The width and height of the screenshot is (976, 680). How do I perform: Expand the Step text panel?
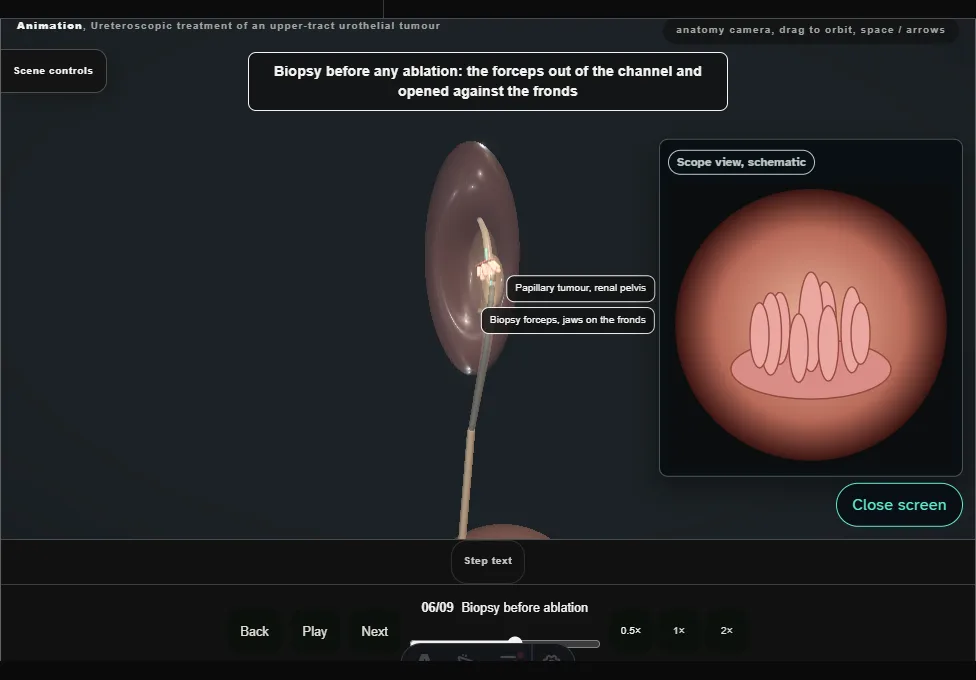pyautogui.click(x=488, y=561)
